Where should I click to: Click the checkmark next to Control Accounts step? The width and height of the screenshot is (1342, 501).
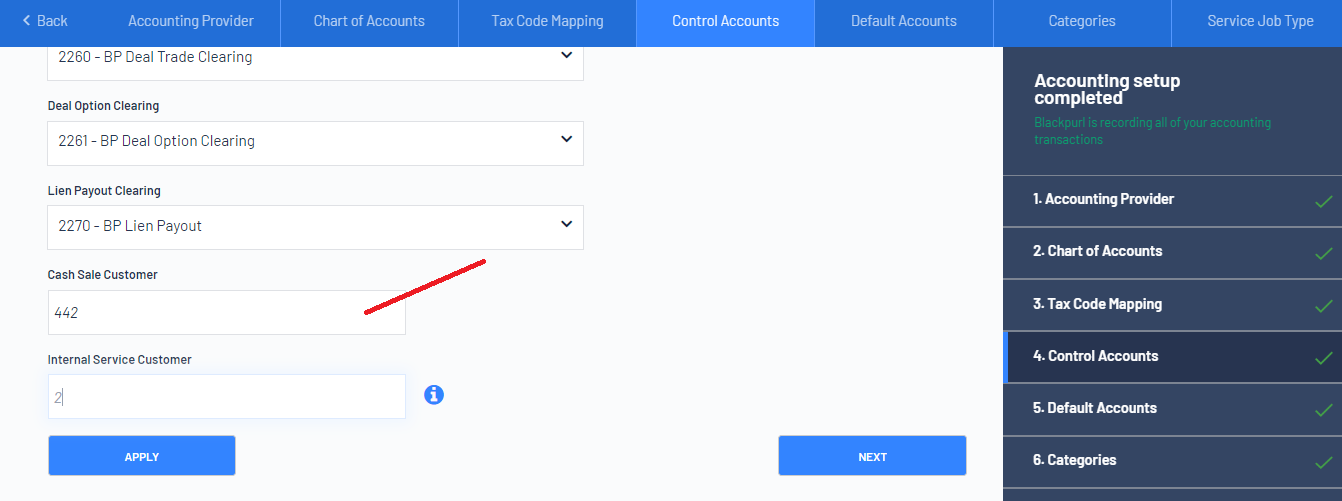coord(1324,358)
